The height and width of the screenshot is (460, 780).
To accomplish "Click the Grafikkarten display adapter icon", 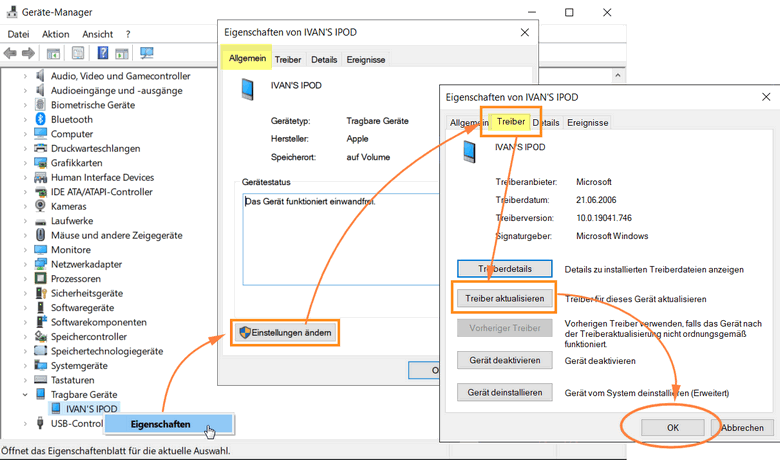I will point(41,163).
